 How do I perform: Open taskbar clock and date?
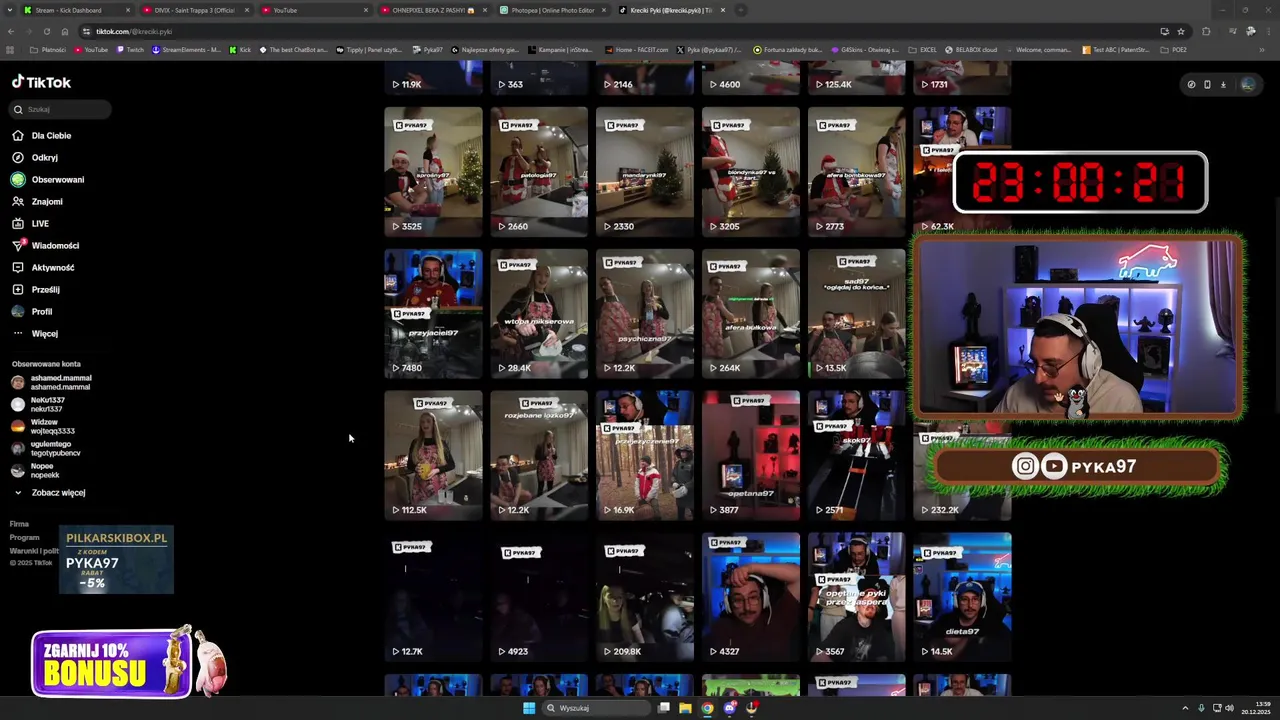[1256, 708]
